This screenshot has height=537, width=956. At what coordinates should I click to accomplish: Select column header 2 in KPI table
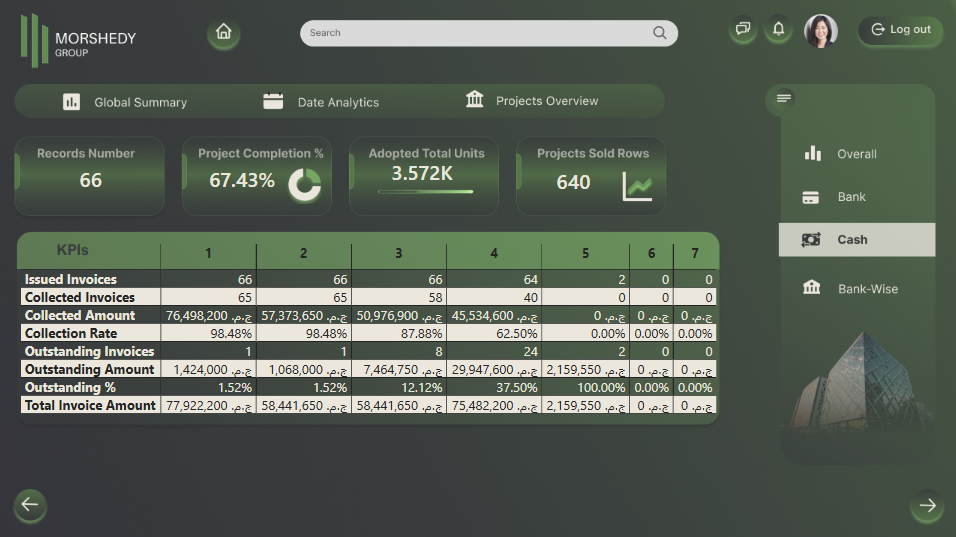(304, 253)
